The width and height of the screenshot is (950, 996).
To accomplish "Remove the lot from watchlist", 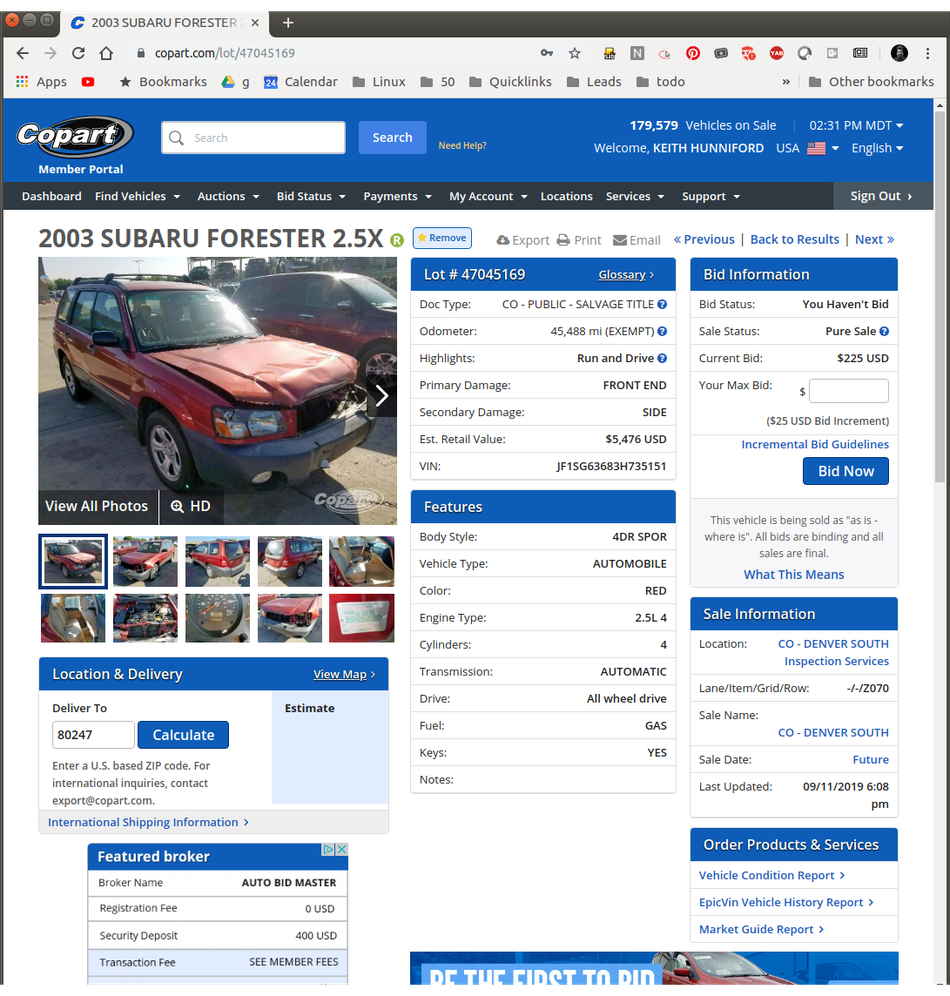I will [x=442, y=238].
